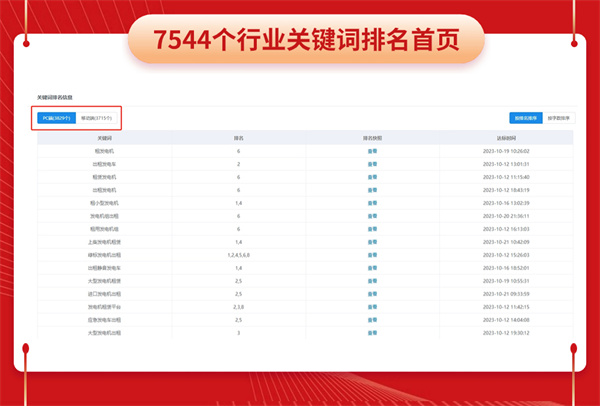Screen dimensions: 600x406
Task: Sort keywords using 按字数排序 button
Action: pyautogui.click(x=557, y=118)
